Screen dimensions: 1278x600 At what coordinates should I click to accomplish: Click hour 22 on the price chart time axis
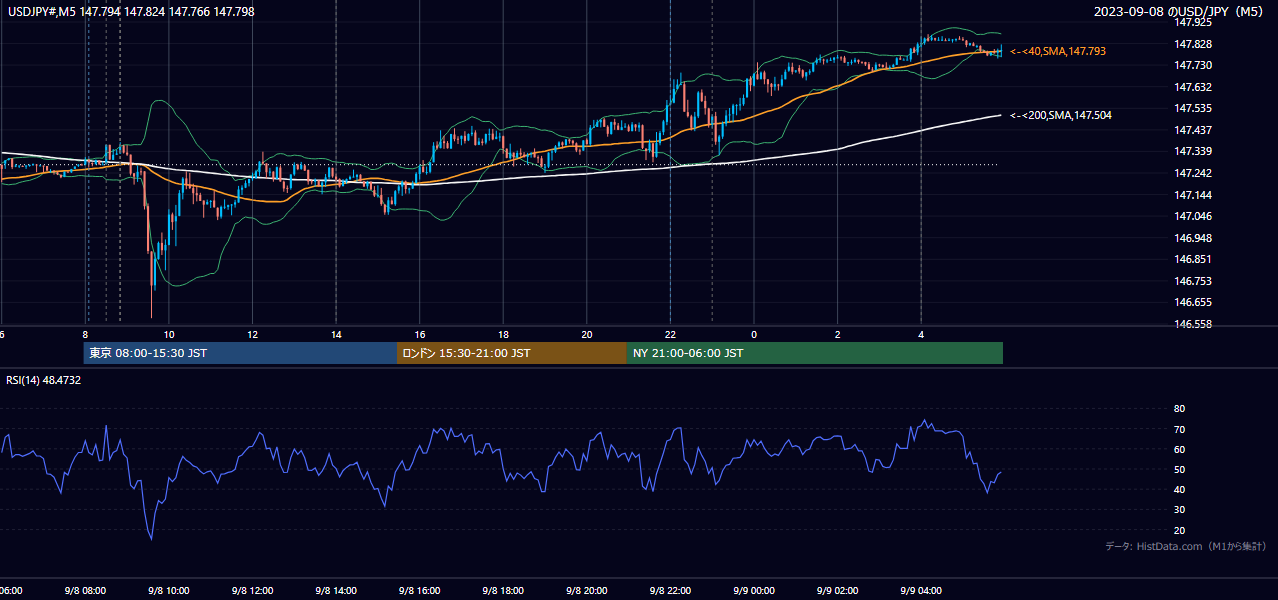click(671, 334)
